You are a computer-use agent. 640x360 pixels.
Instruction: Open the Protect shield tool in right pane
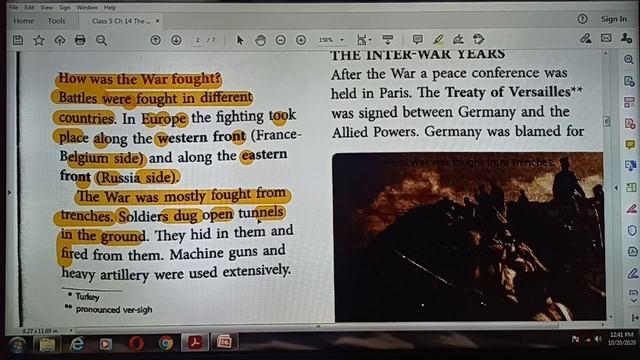tap(631, 230)
